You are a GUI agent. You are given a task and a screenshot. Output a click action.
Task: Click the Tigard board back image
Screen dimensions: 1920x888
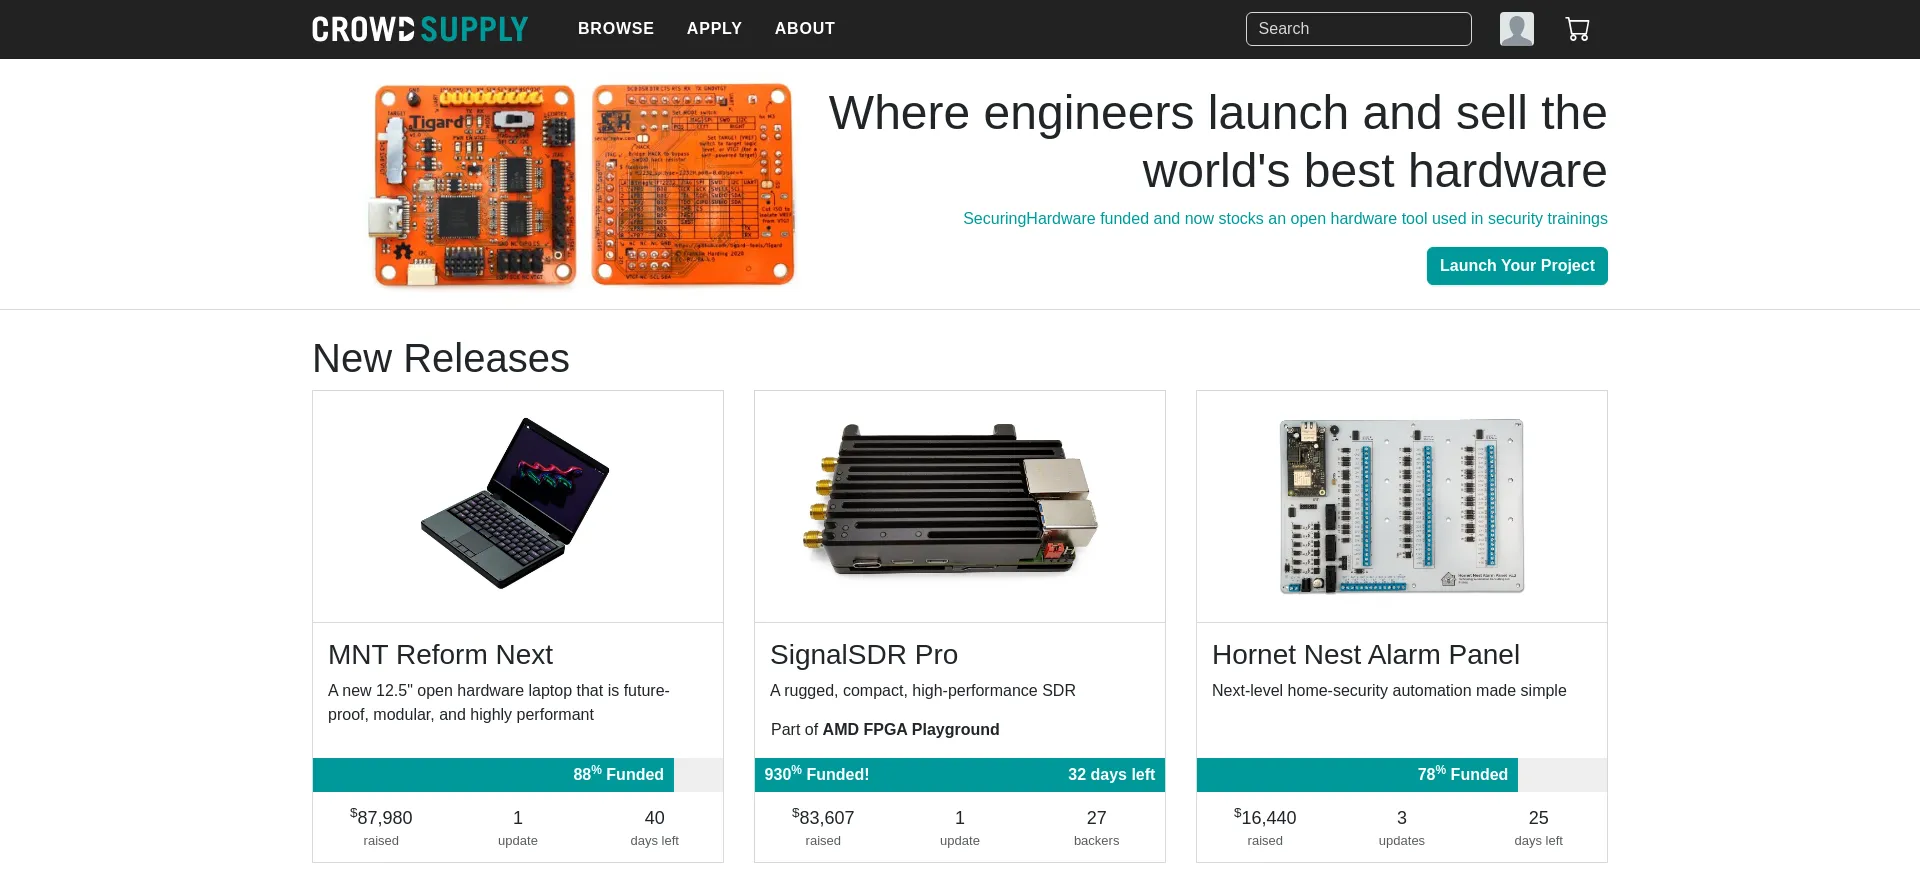pos(692,185)
